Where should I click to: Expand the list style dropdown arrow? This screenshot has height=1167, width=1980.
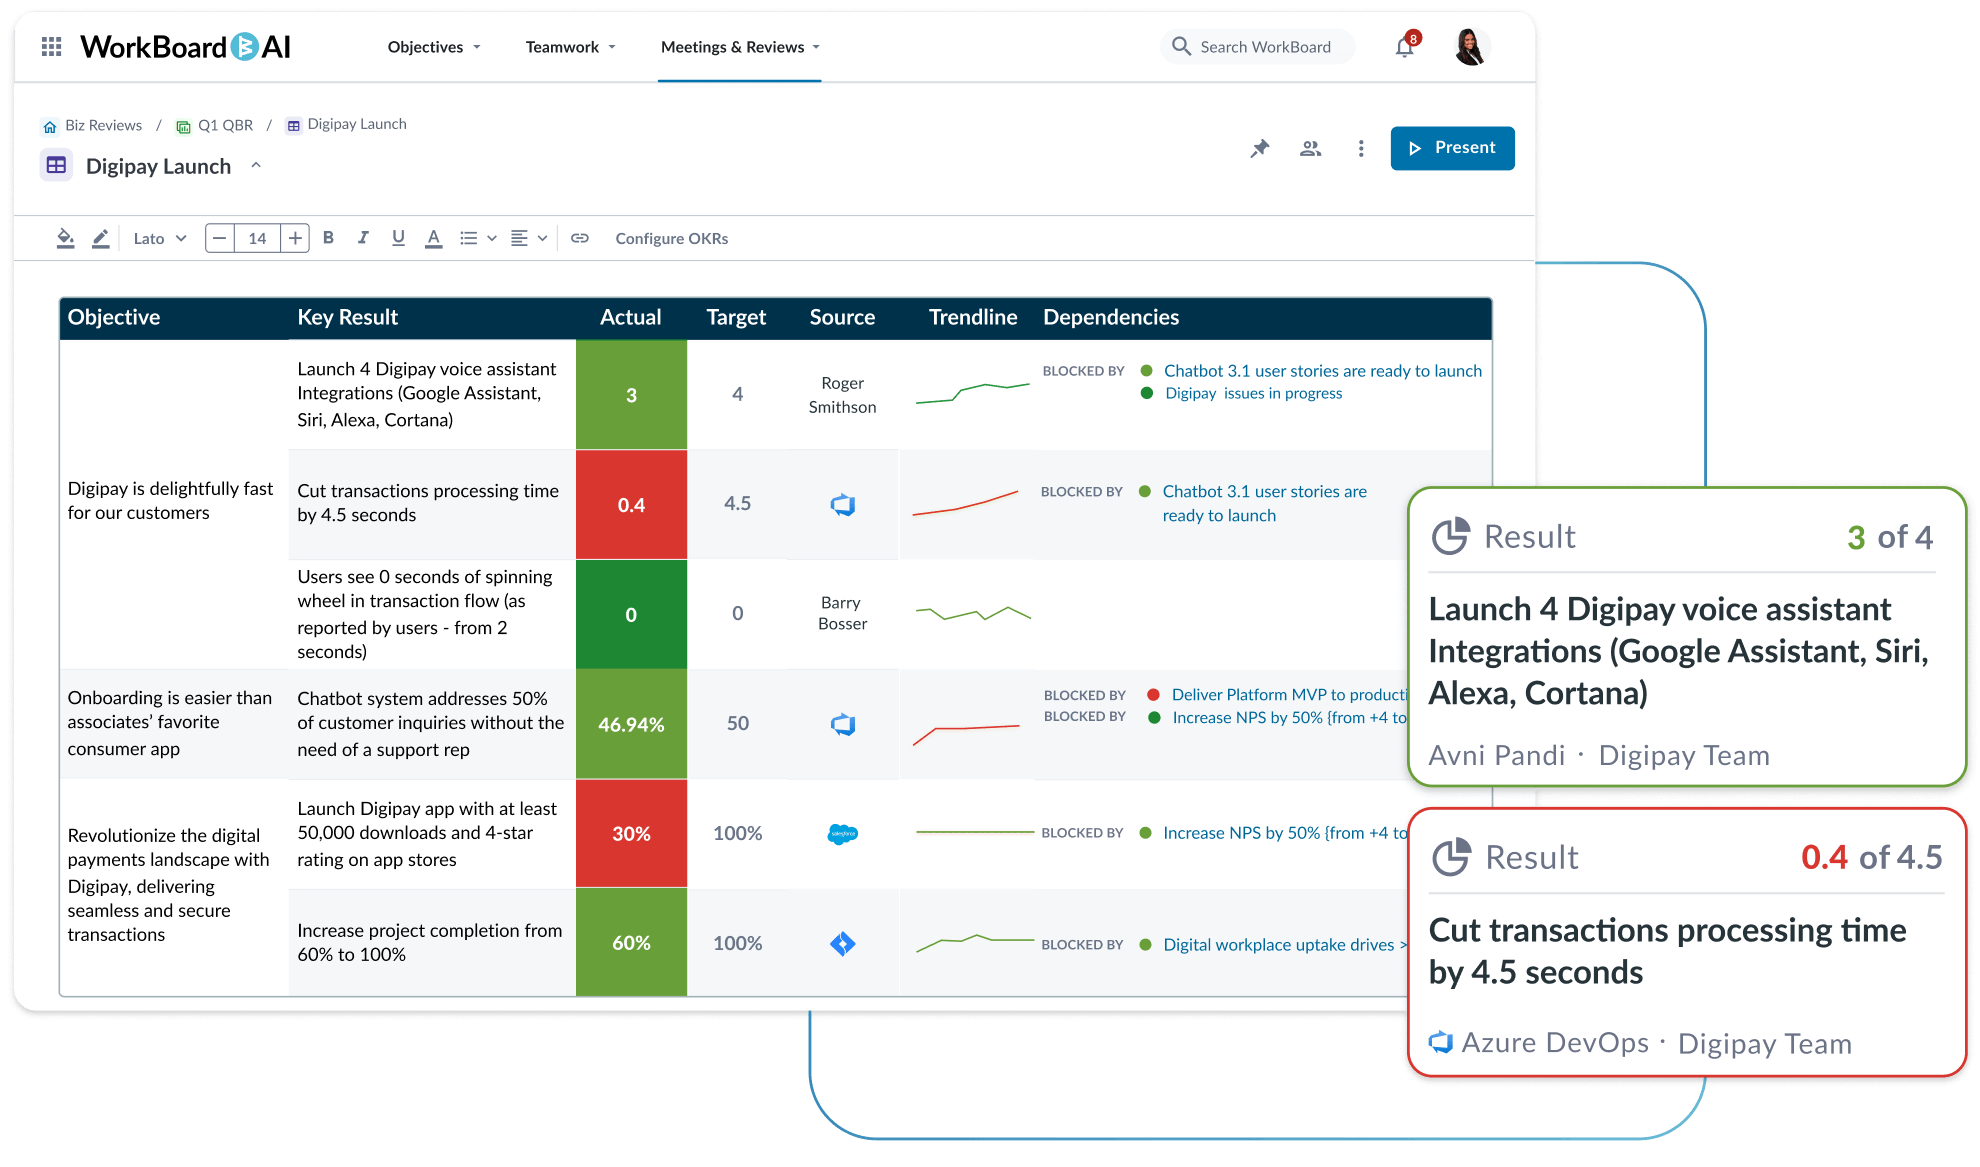(492, 238)
